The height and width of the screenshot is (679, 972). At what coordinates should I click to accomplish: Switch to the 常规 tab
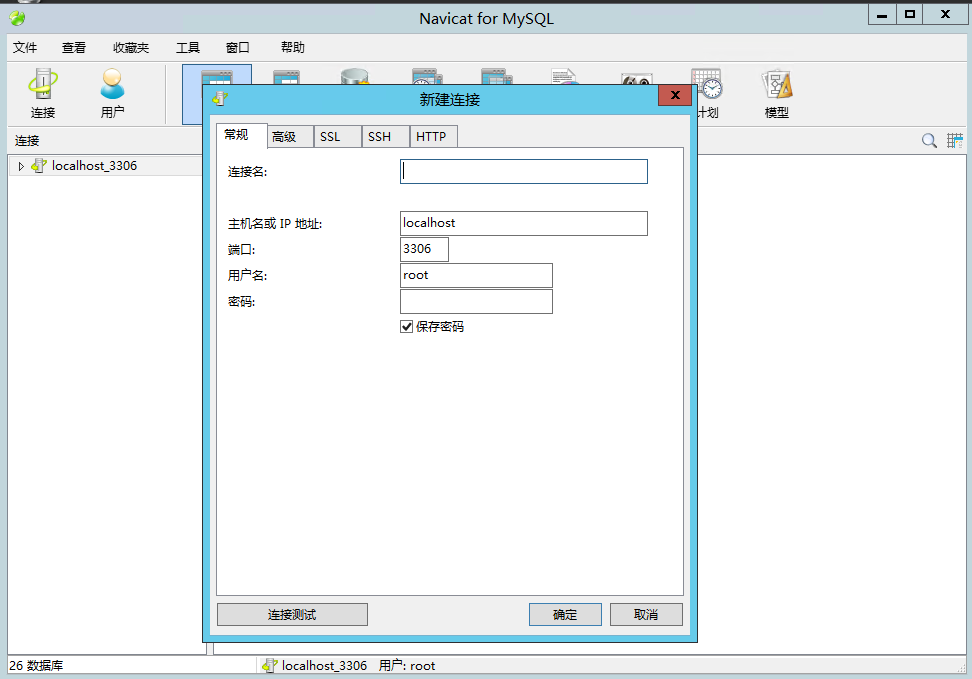point(242,135)
